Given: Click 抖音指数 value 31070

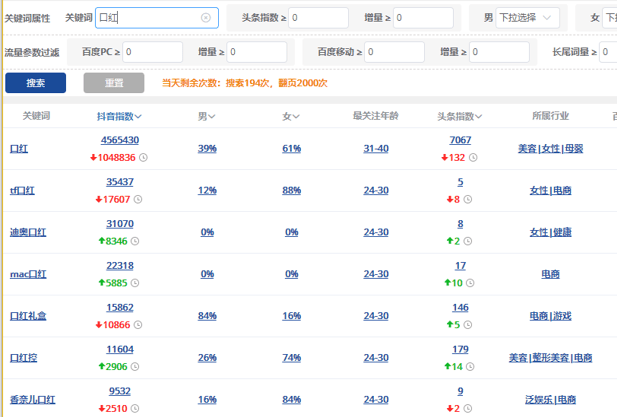Looking at the screenshot, I should (120, 224).
